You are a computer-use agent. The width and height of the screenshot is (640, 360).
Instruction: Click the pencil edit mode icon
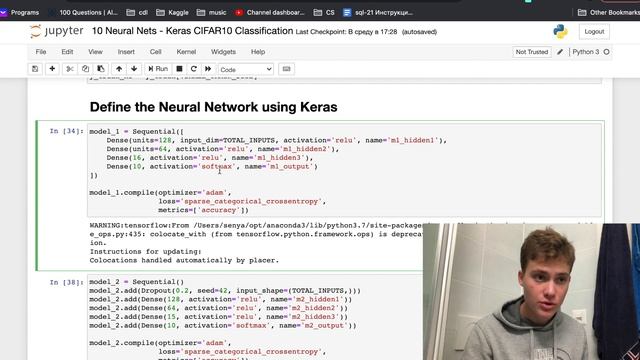click(560, 52)
